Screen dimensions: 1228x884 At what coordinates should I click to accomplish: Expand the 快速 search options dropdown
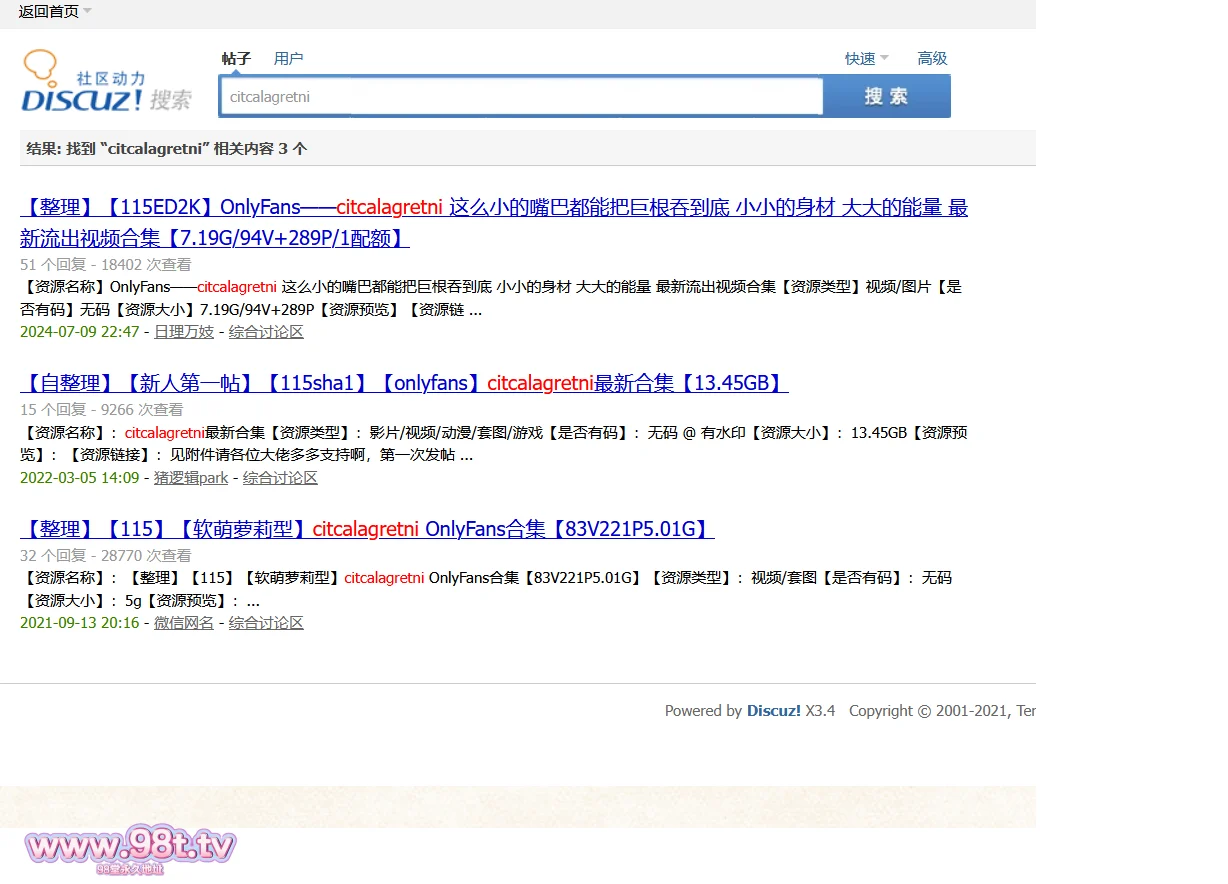[866, 59]
